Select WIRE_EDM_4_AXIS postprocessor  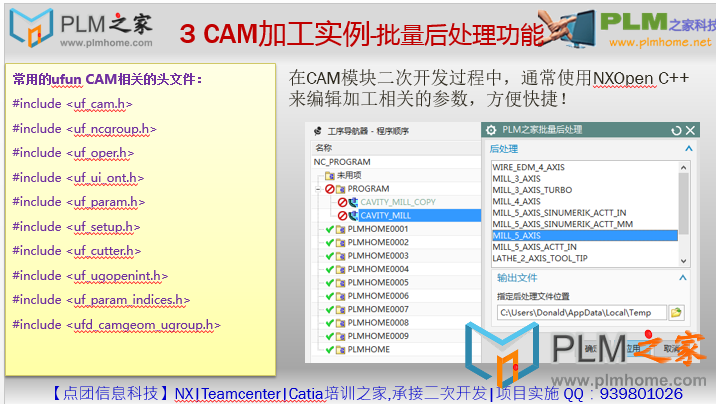click(x=528, y=167)
